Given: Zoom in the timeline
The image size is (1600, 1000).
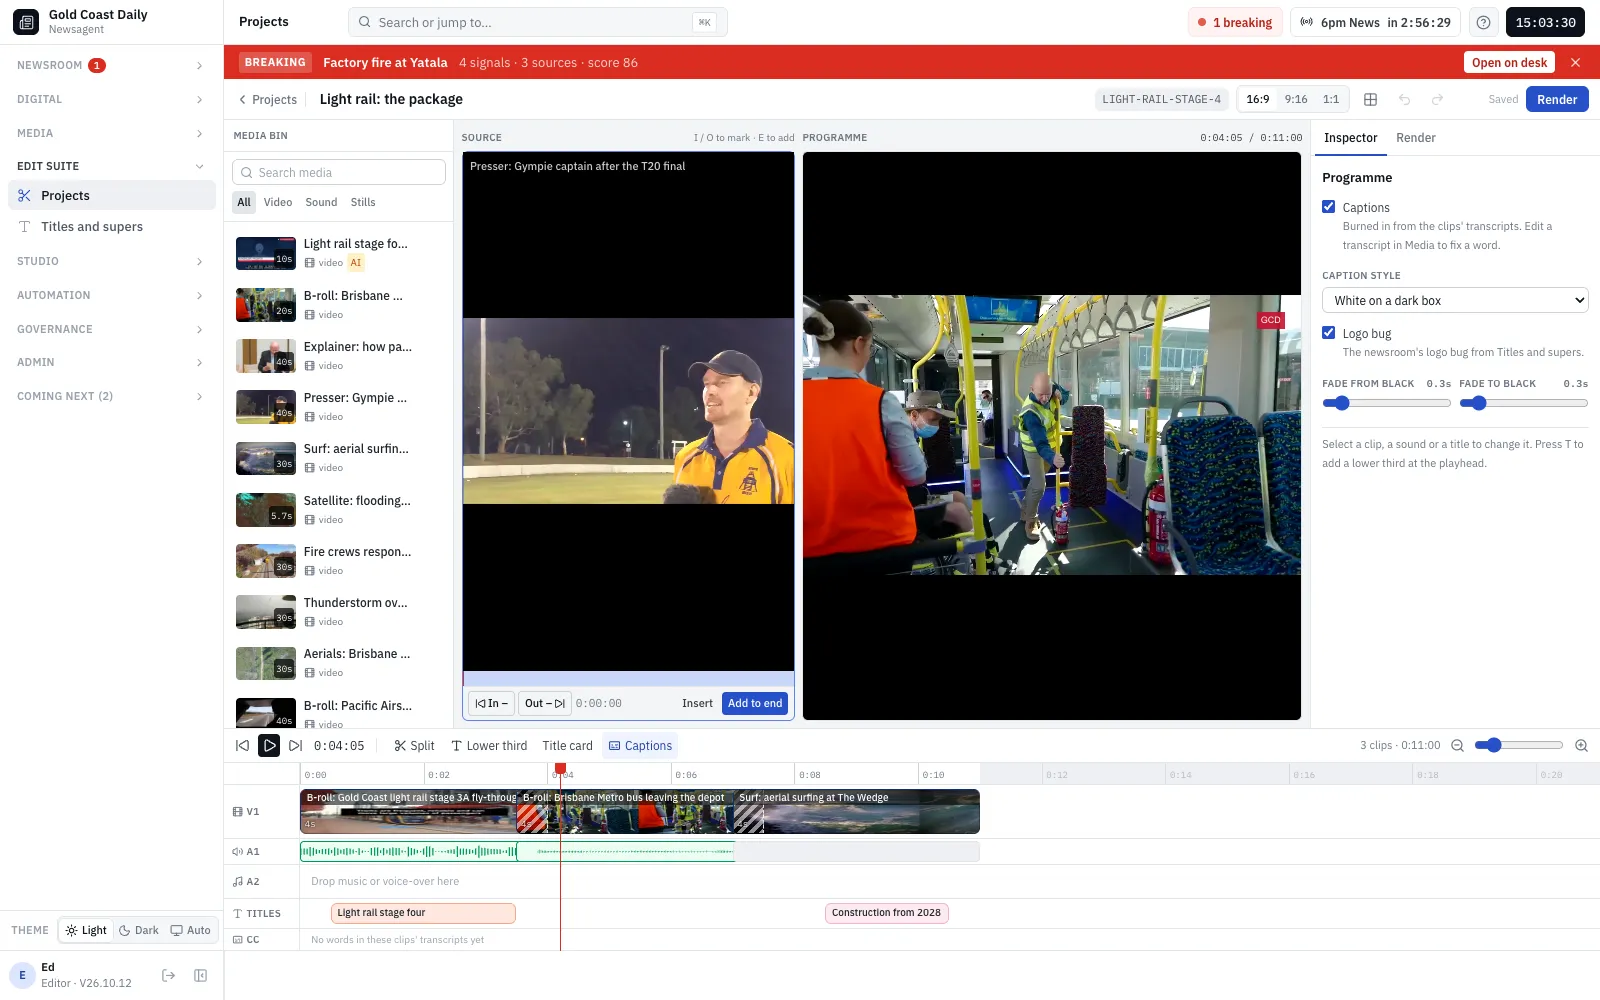Looking at the screenshot, I should (1581, 745).
